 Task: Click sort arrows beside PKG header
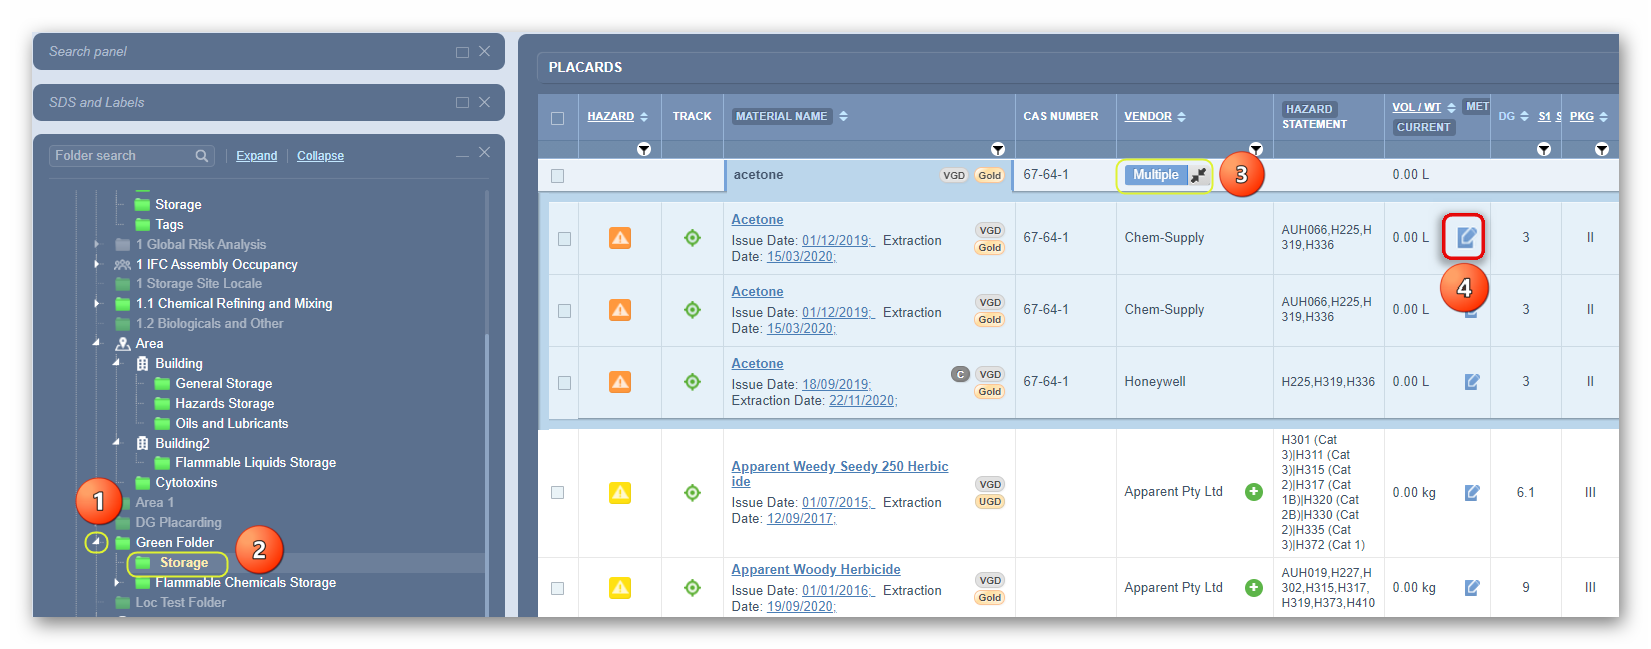(x=1604, y=117)
